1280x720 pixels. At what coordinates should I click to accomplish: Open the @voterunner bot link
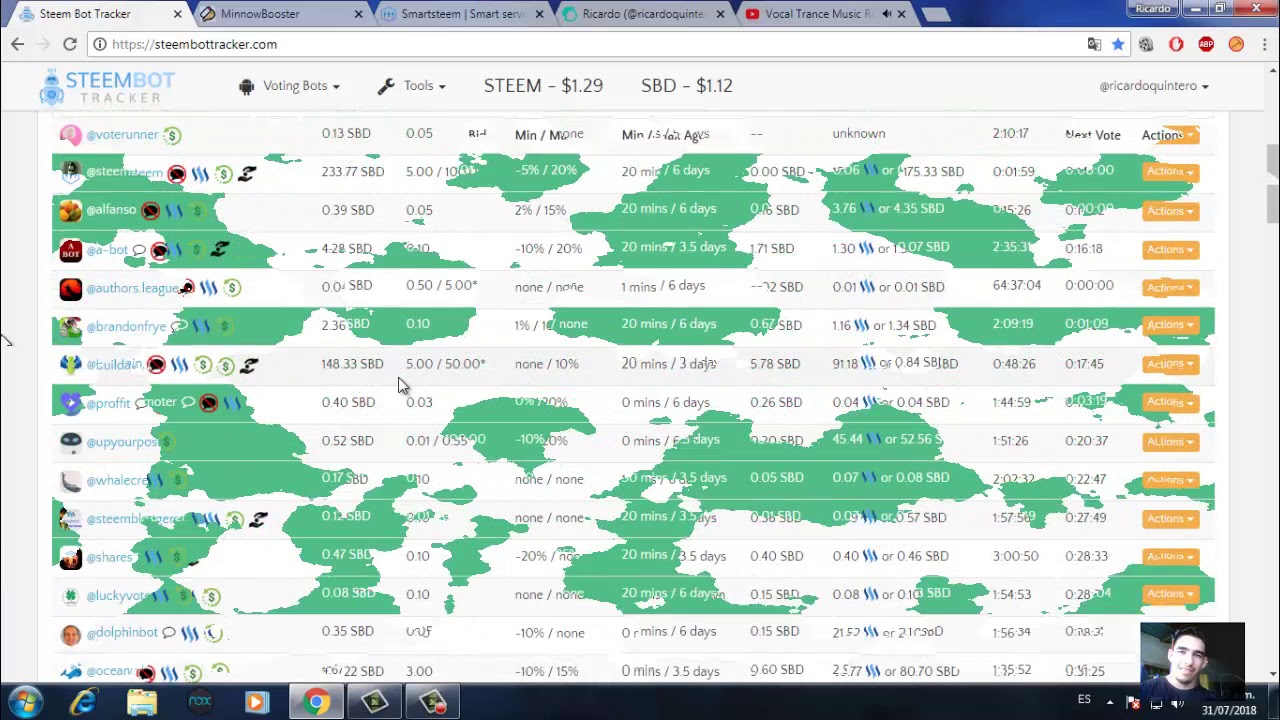[x=122, y=134]
